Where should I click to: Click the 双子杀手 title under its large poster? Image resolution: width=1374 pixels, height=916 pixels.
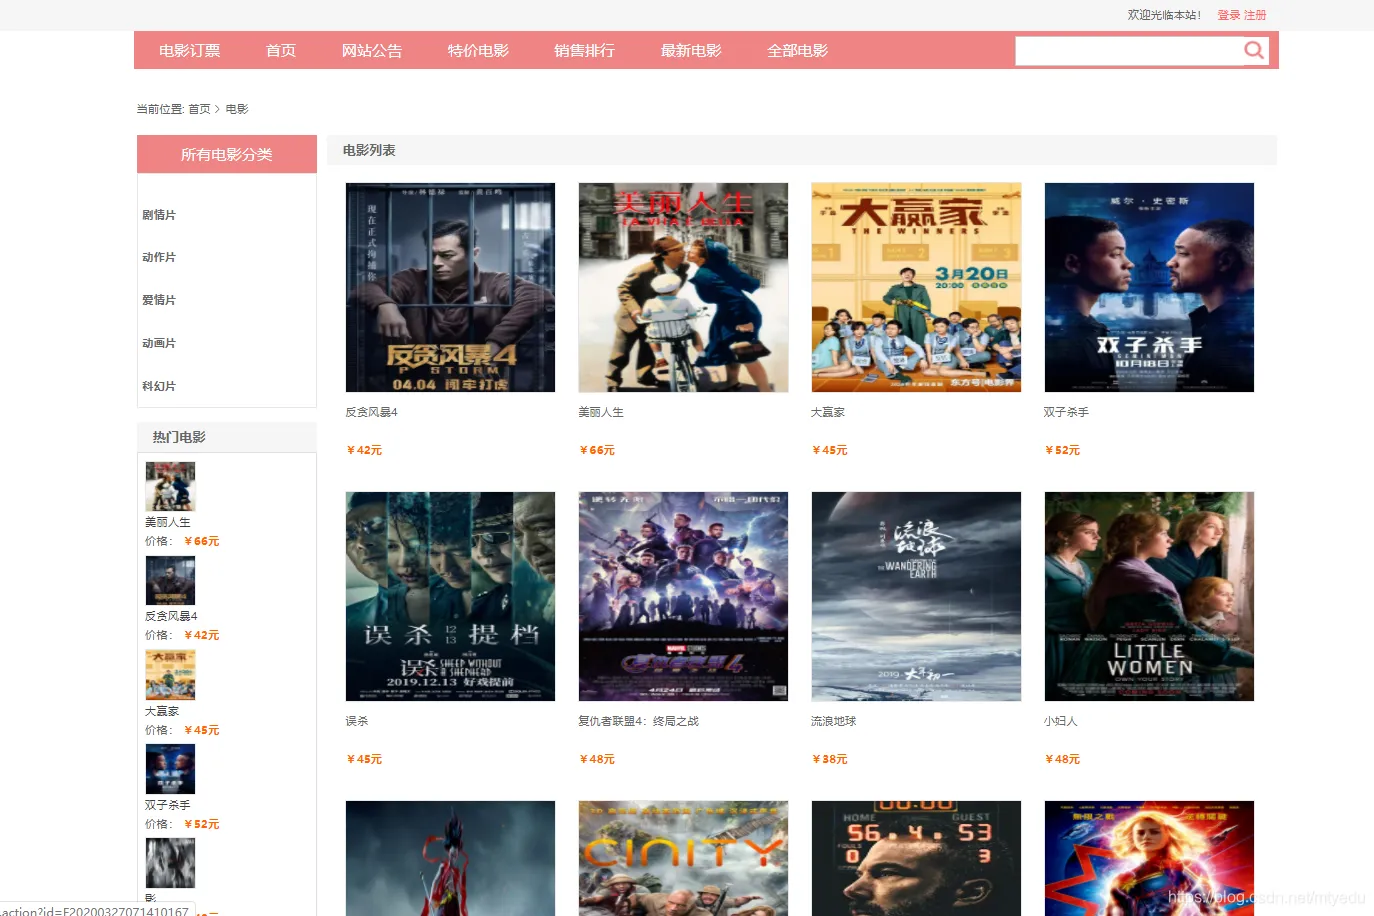pyautogui.click(x=1066, y=412)
